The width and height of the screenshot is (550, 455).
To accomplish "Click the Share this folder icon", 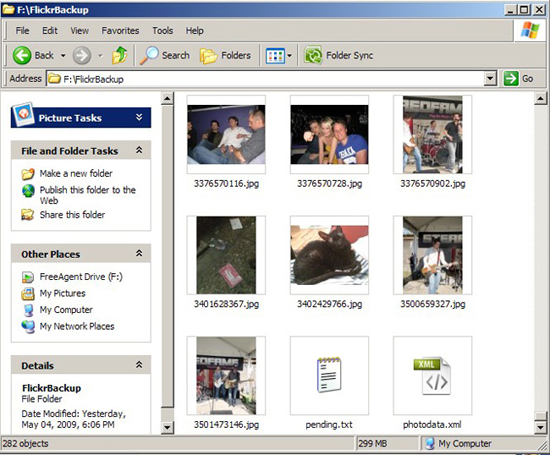I will (x=28, y=215).
